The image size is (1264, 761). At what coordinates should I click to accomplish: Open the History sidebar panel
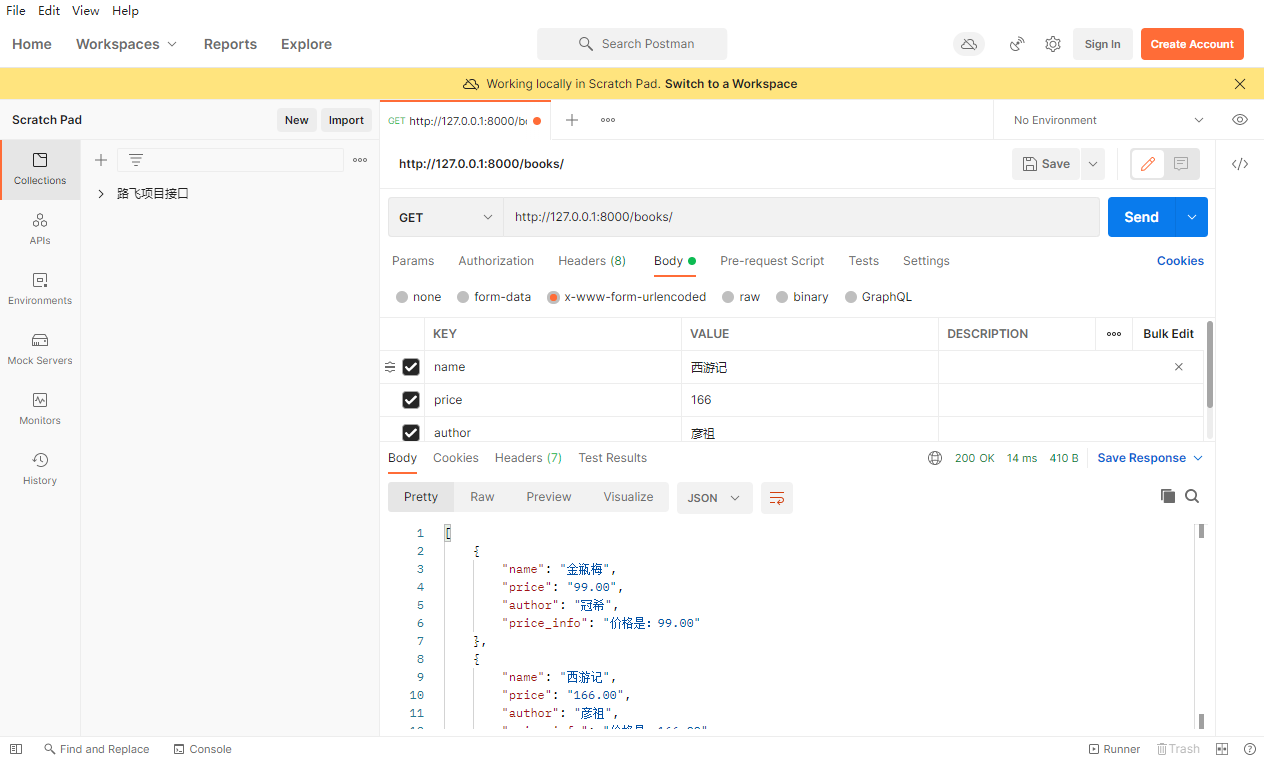40,469
